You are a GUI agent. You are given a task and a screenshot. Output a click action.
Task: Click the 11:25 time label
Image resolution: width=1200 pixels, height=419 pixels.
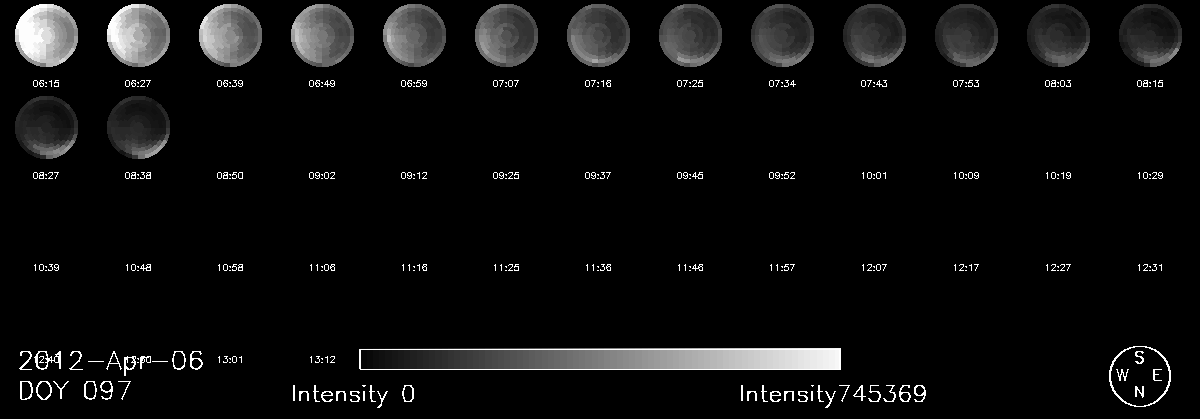pos(506,268)
